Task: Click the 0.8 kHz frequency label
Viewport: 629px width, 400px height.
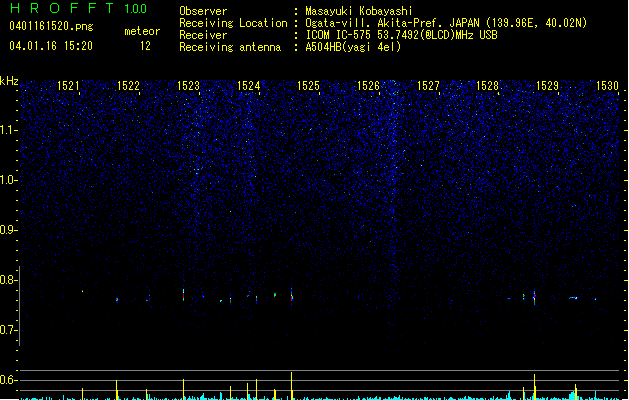Action: [x=9, y=280]
